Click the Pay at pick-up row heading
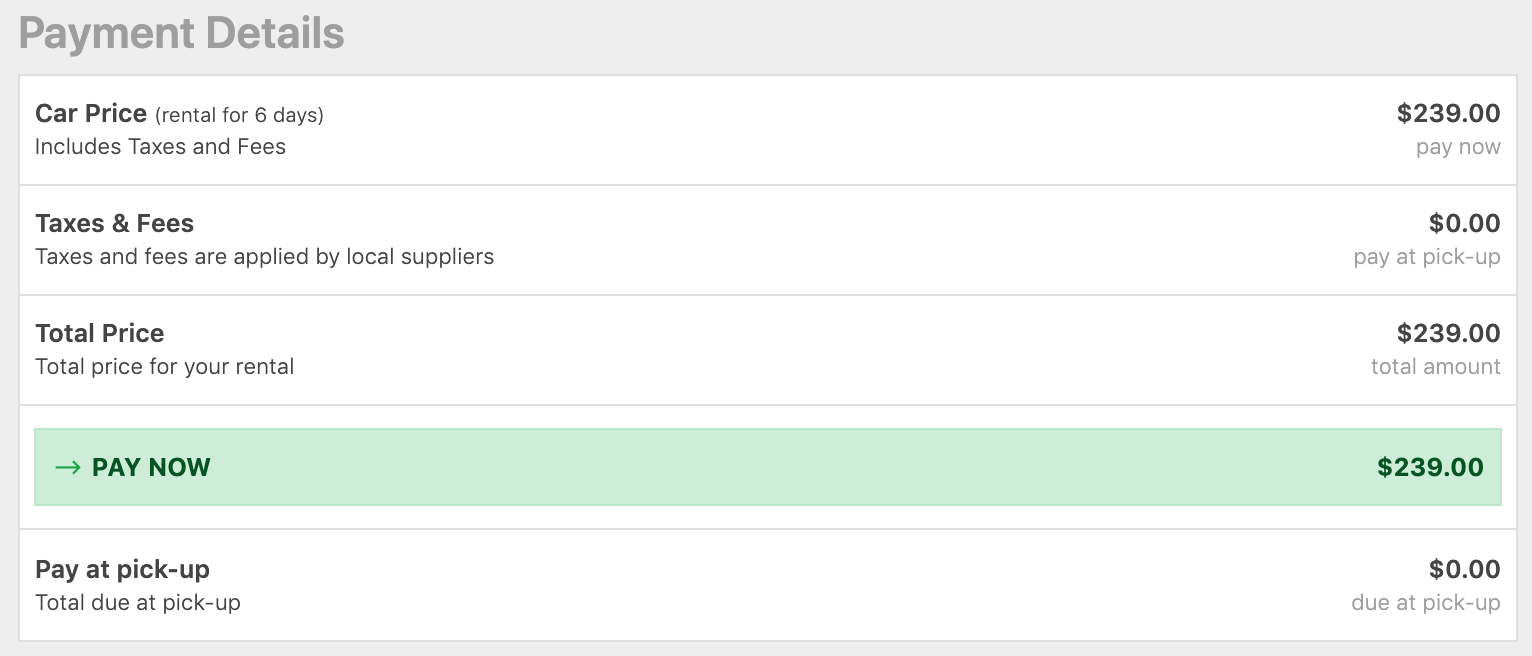 (122, 569)
